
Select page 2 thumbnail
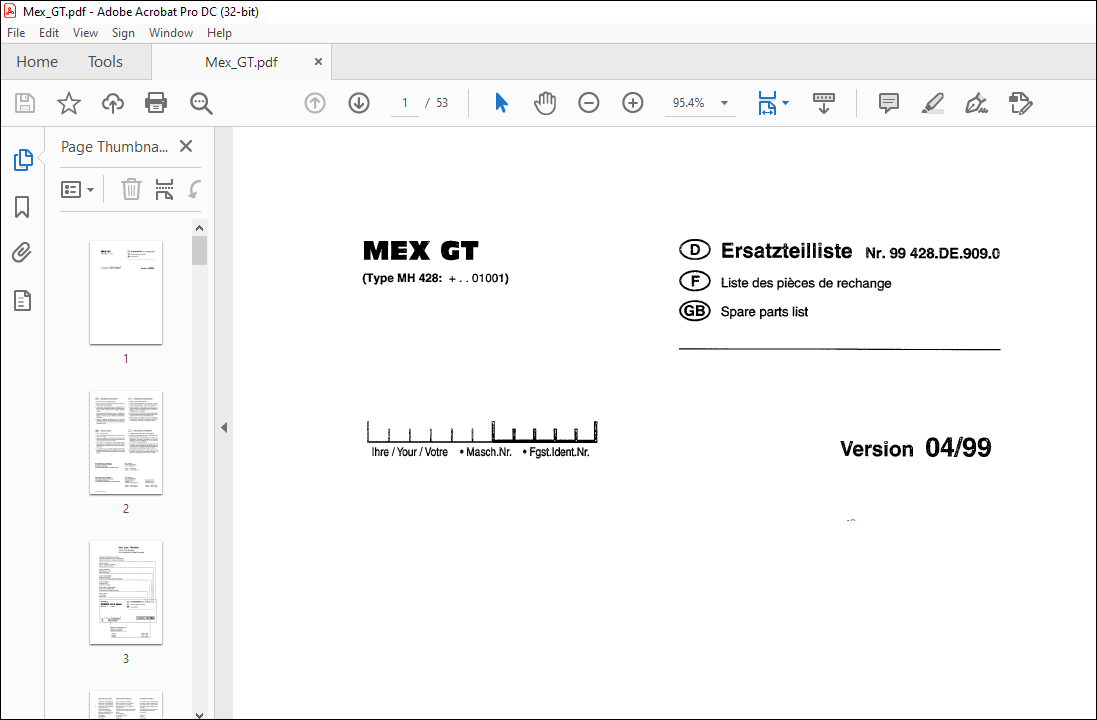point(126,443)
